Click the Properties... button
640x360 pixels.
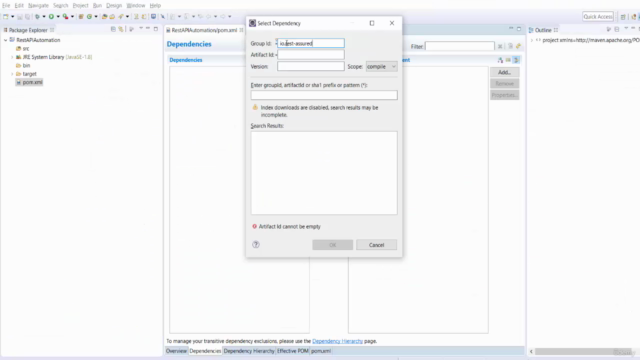click(x=504, y=95)
